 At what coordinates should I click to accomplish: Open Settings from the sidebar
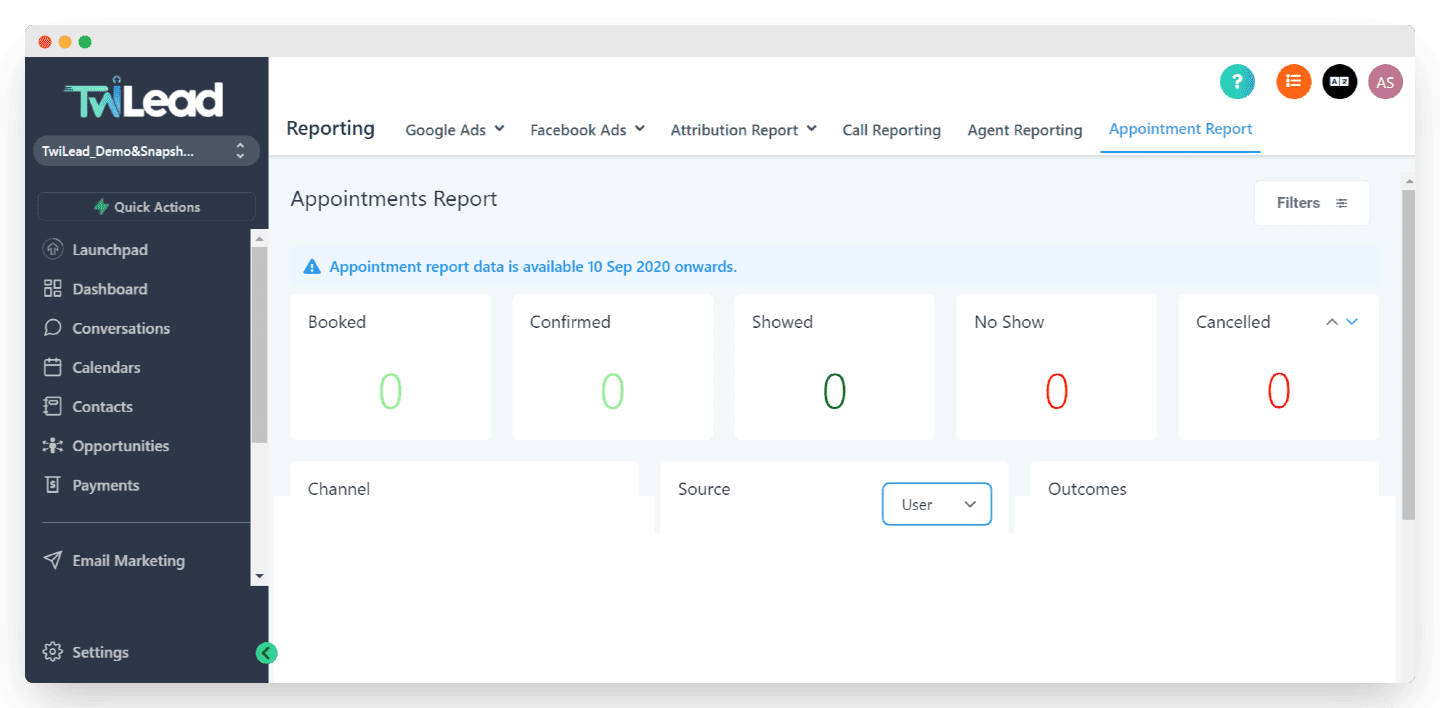pyautogui.click(x=100, y=652)
